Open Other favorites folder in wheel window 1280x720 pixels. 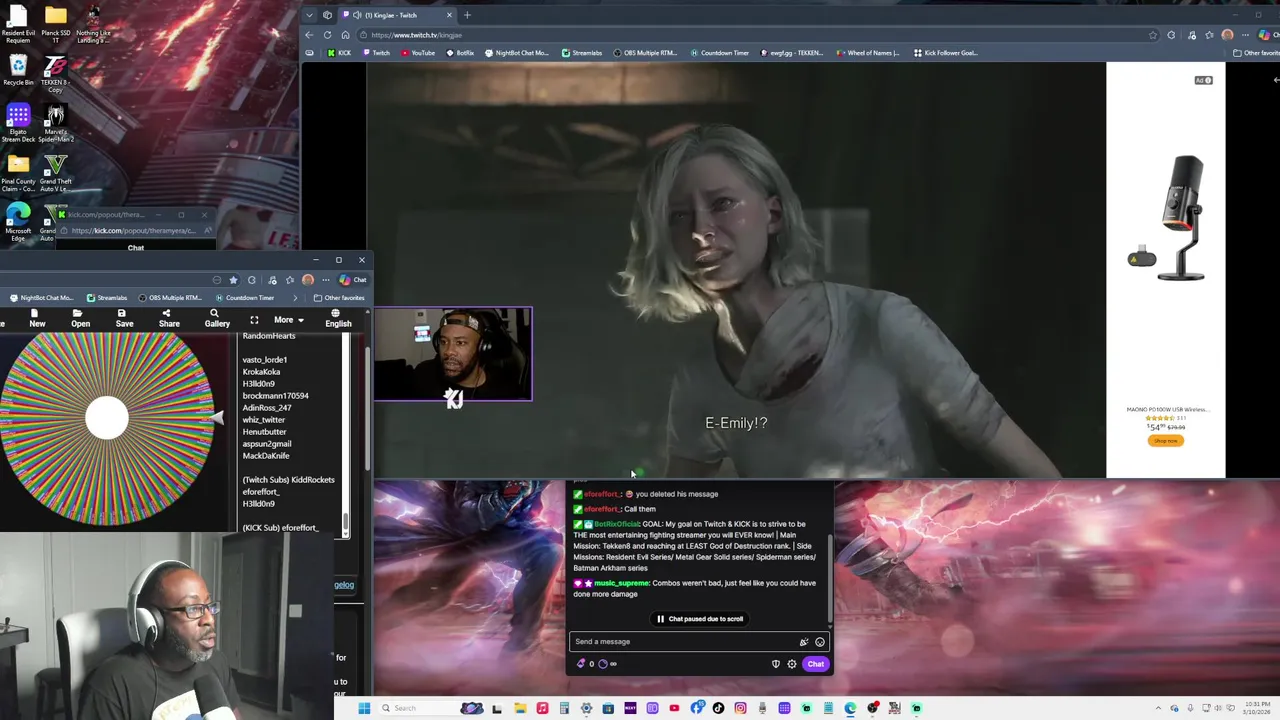coord(339,298)
